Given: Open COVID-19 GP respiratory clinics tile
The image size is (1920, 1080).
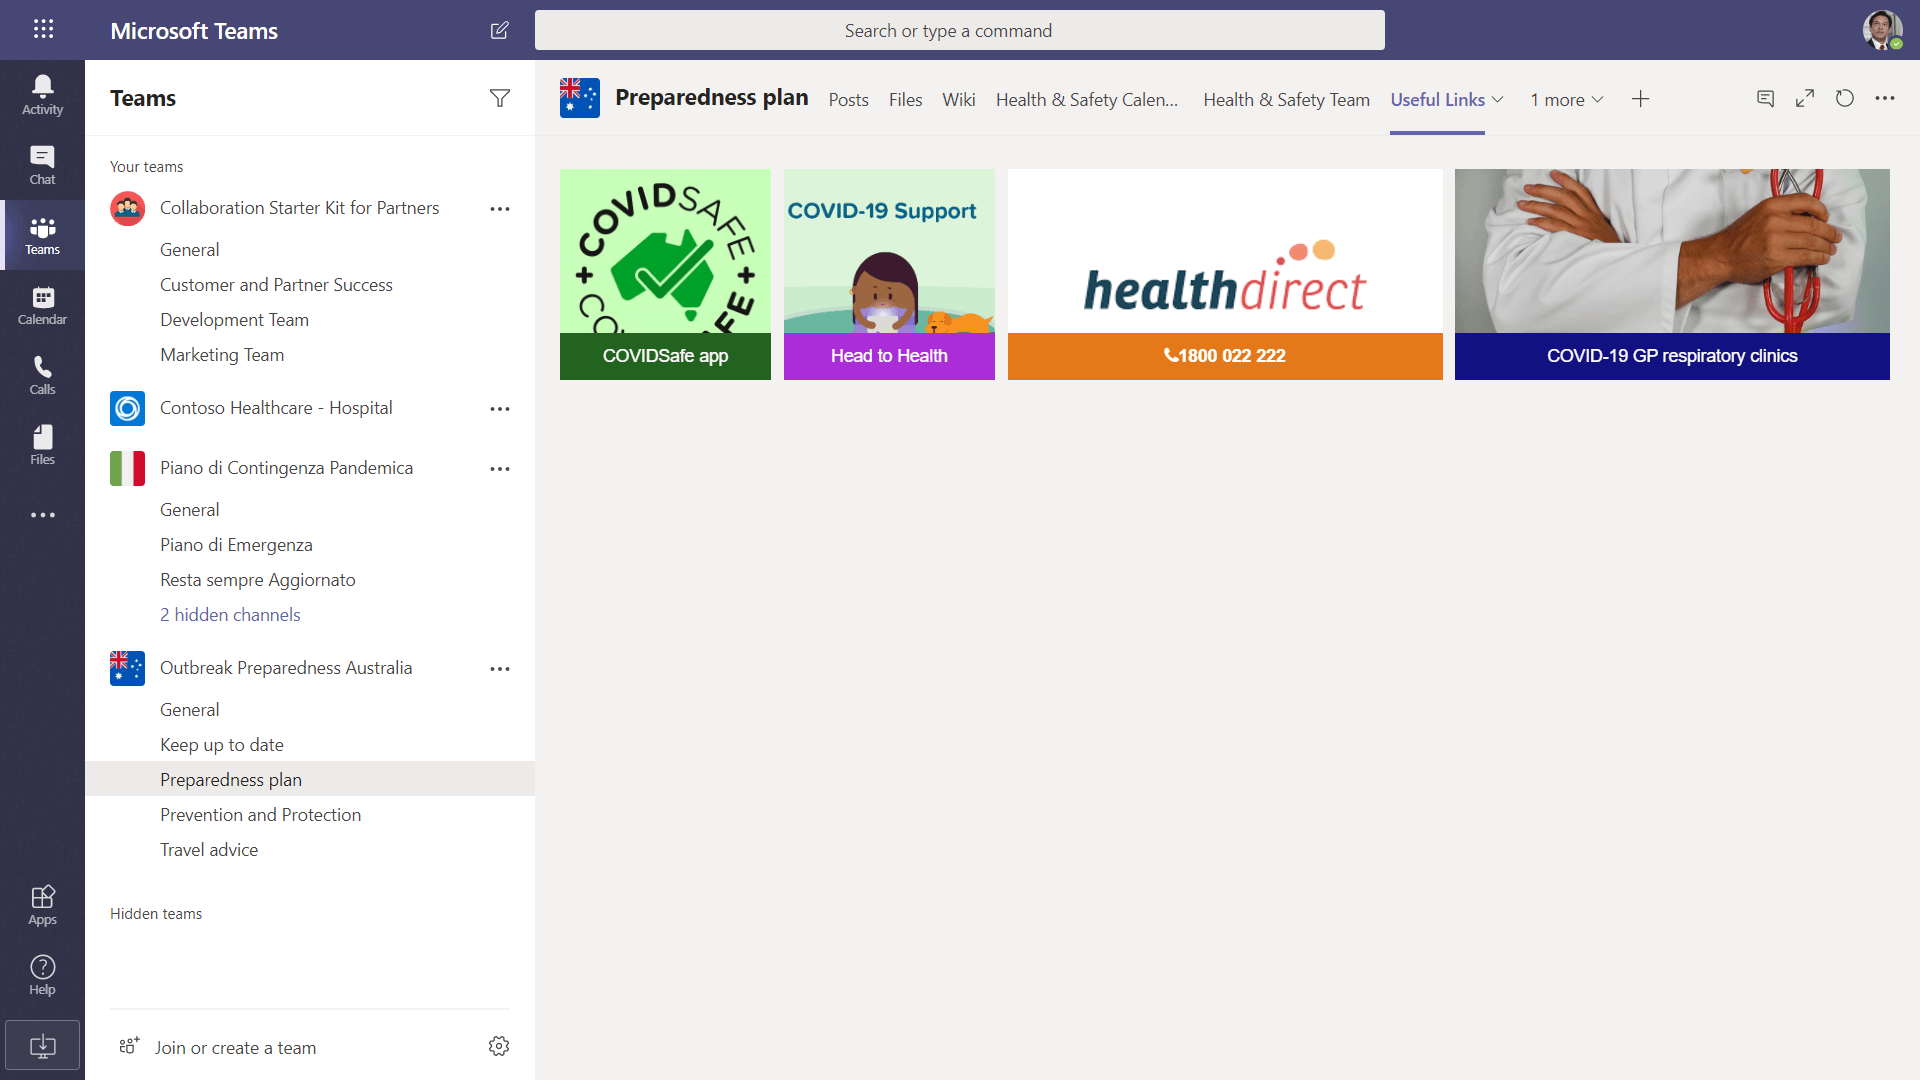Looking at the screenshot, I should 1672,274.
